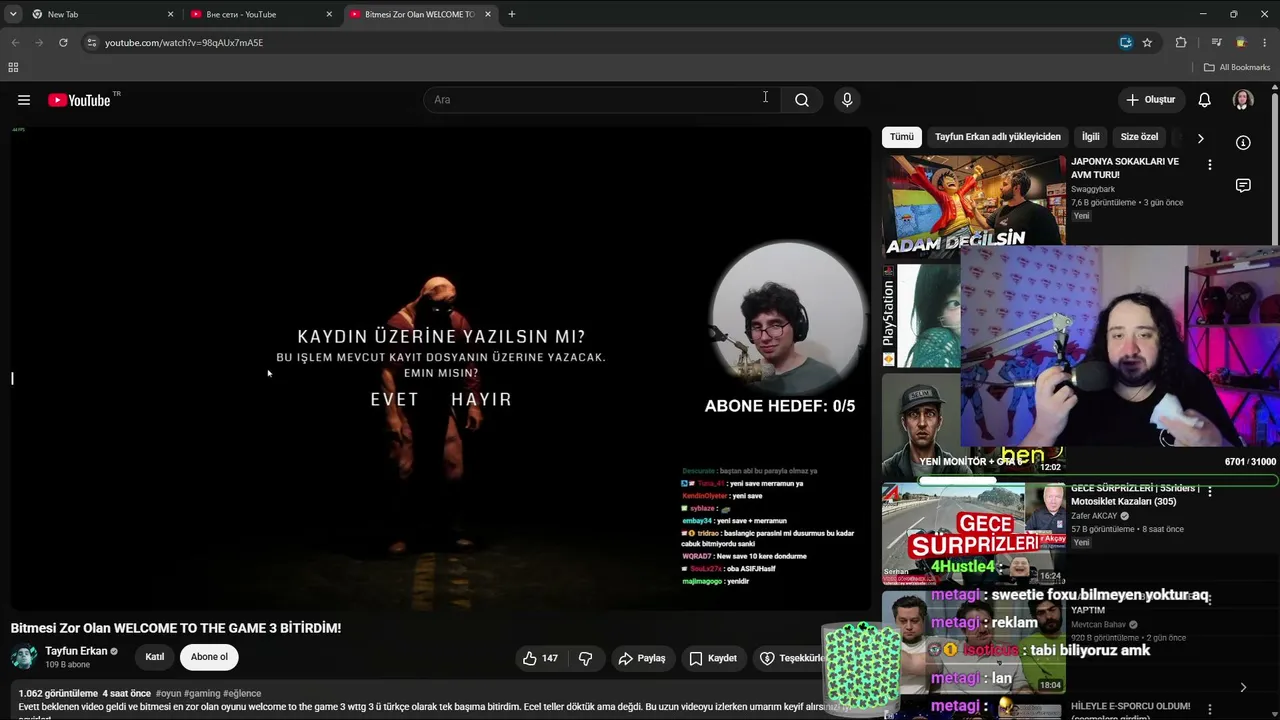Viewport: 1280px width, 720px height.
Task: Dislike the video with the thumbs-down button
Action: point(586,658)
